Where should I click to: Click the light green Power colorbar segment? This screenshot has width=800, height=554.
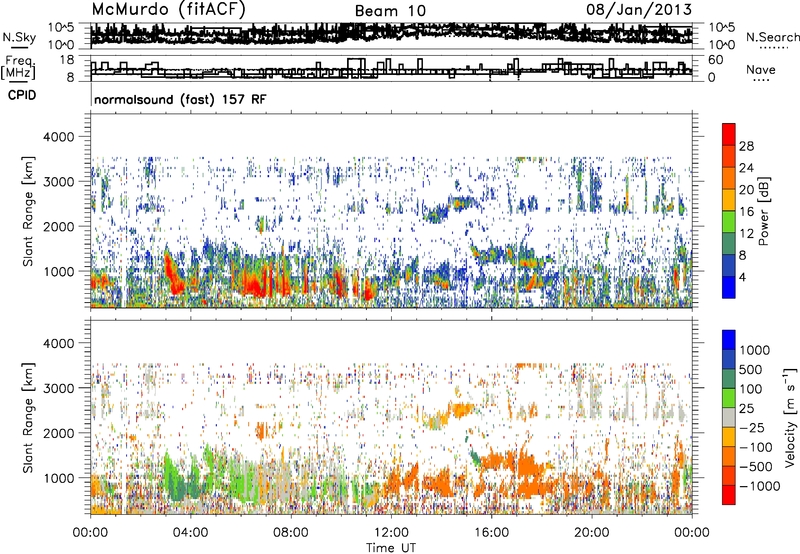pyautogui.click(x=729, y=222)
